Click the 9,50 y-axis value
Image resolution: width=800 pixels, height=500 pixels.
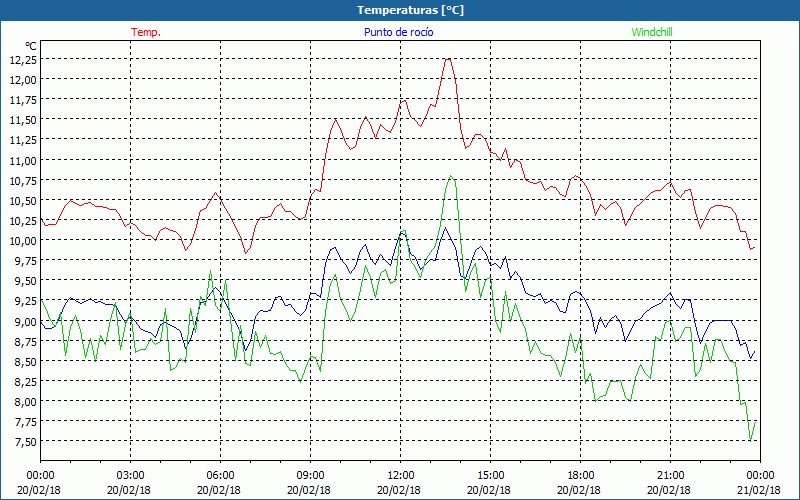tap(26, 281)
